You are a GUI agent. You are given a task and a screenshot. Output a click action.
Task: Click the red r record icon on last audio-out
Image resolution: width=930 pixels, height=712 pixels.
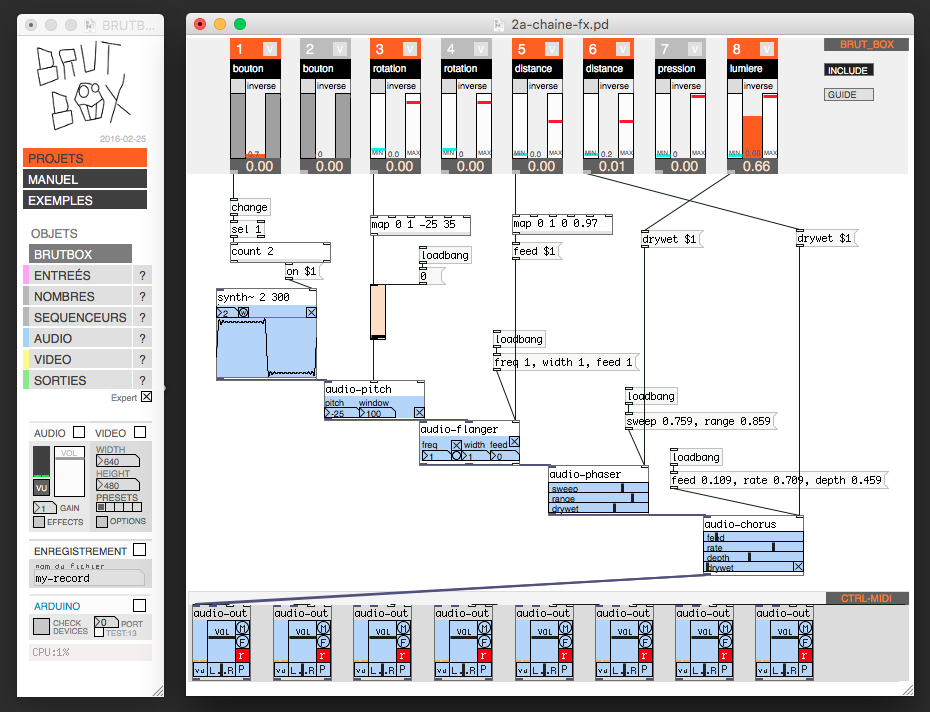805,656
